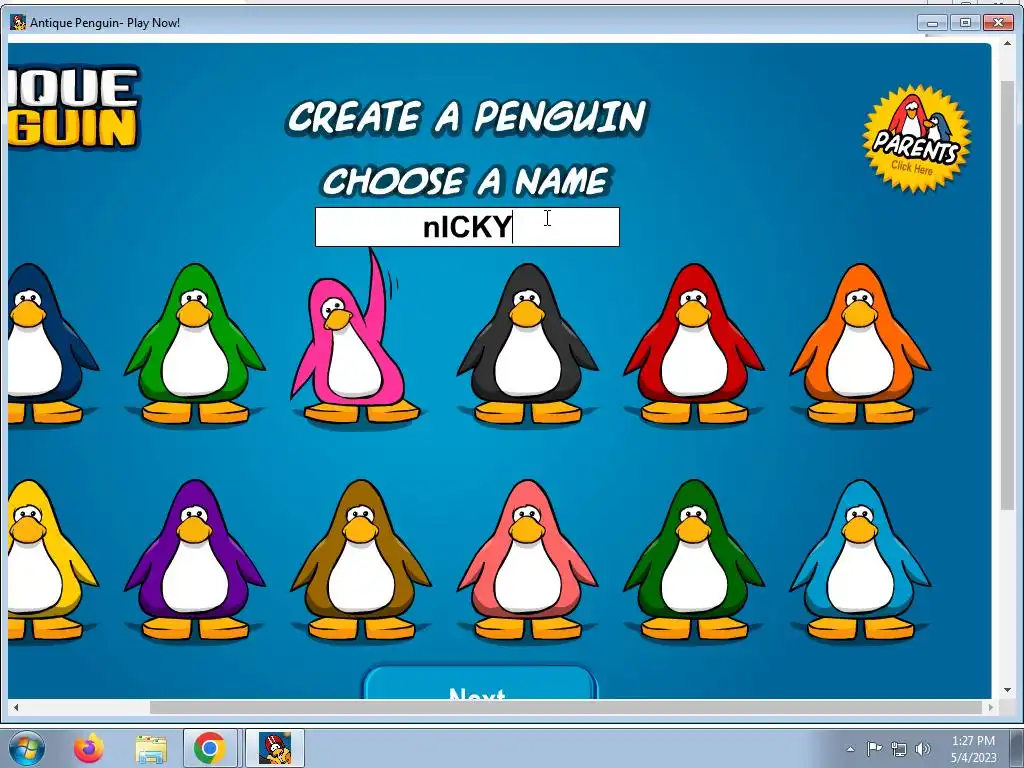Pick the brown penguin
Image resolution: width=1024 pixels, height=768 pixels.
coord(361,560)
